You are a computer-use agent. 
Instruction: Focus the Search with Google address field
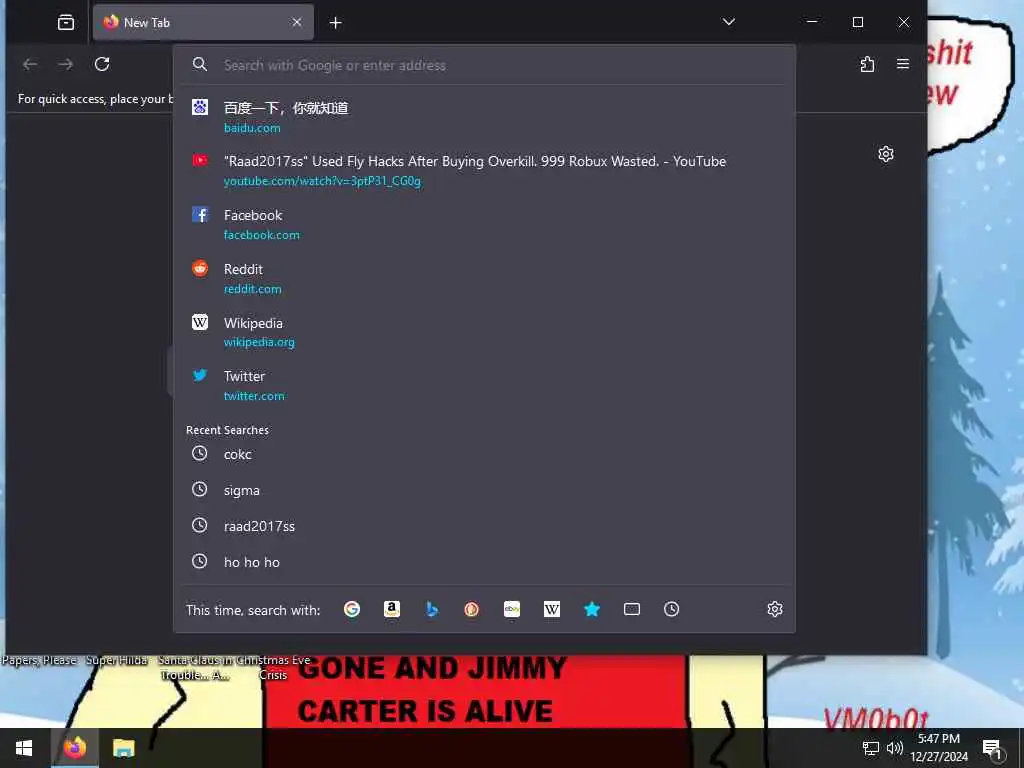pyautogui.click(x=484, y=65)
